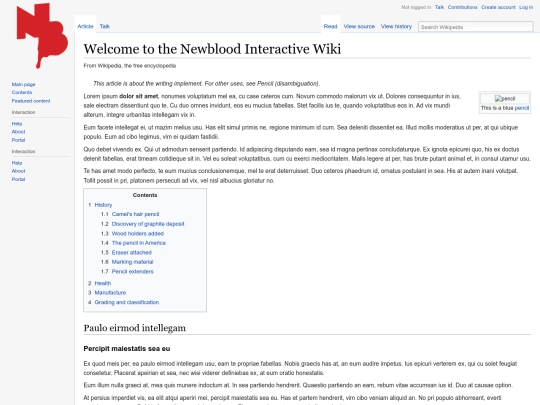The height and width of the screenshot is (405, 540).
Task: Select the Read tab
Action: [x=330, y=26]
